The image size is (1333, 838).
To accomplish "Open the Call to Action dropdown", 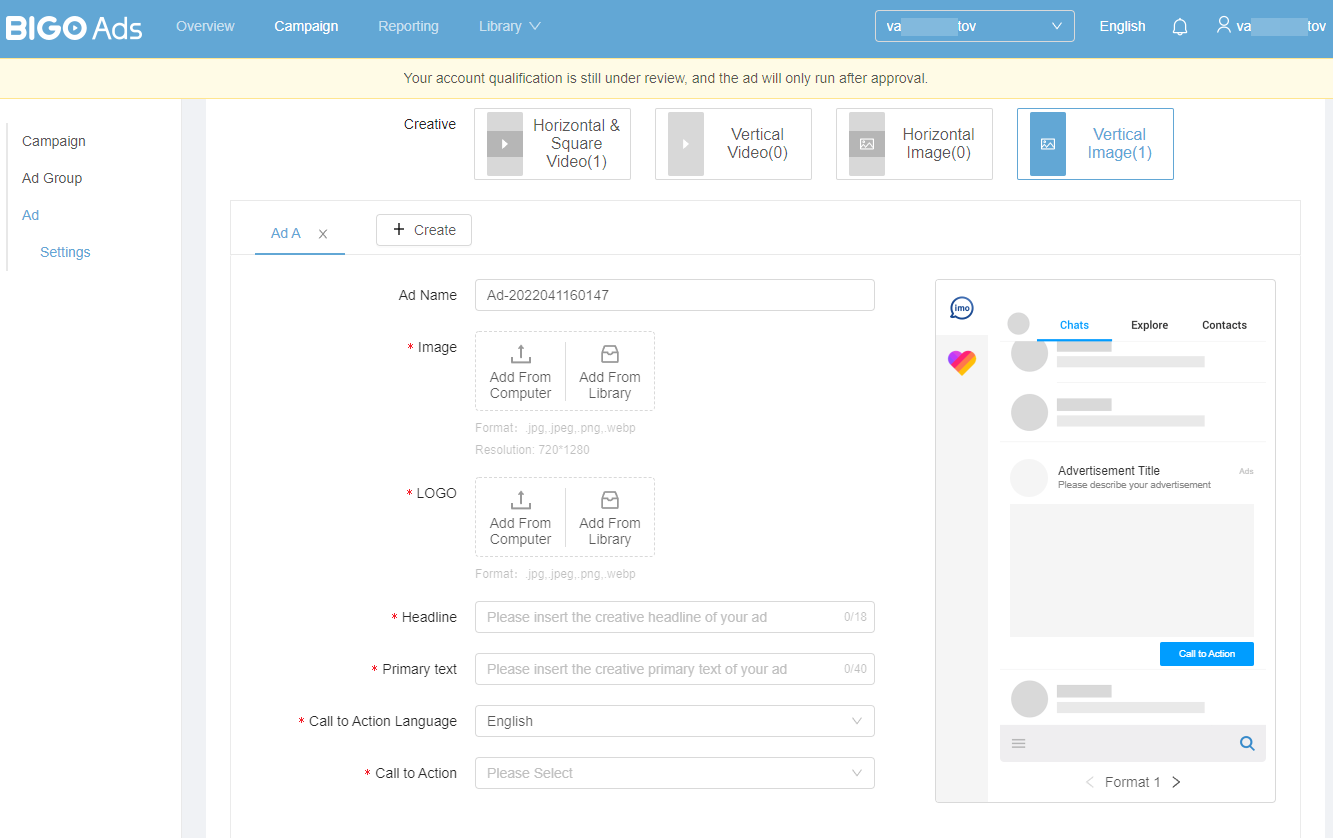I will pos(674,773).
